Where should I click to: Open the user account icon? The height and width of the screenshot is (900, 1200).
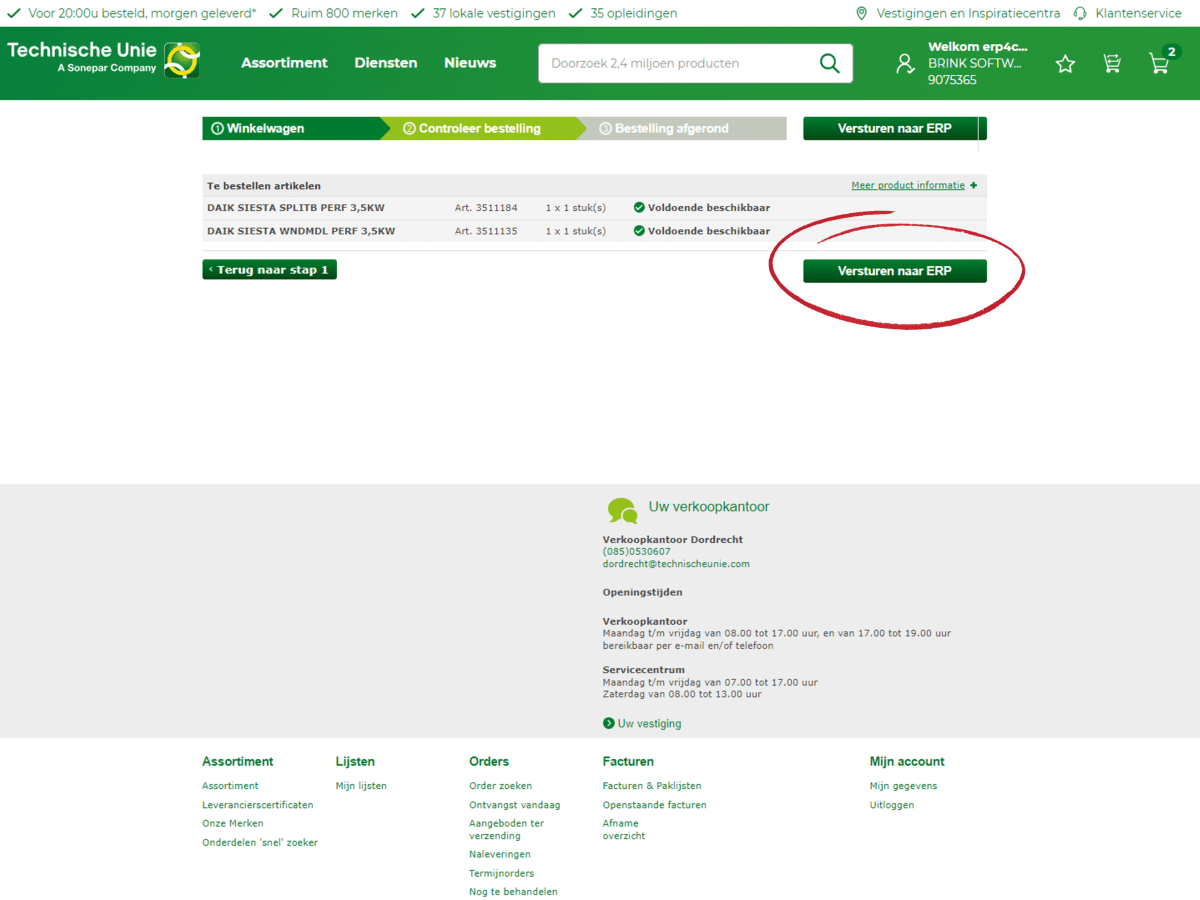(905, 63)
